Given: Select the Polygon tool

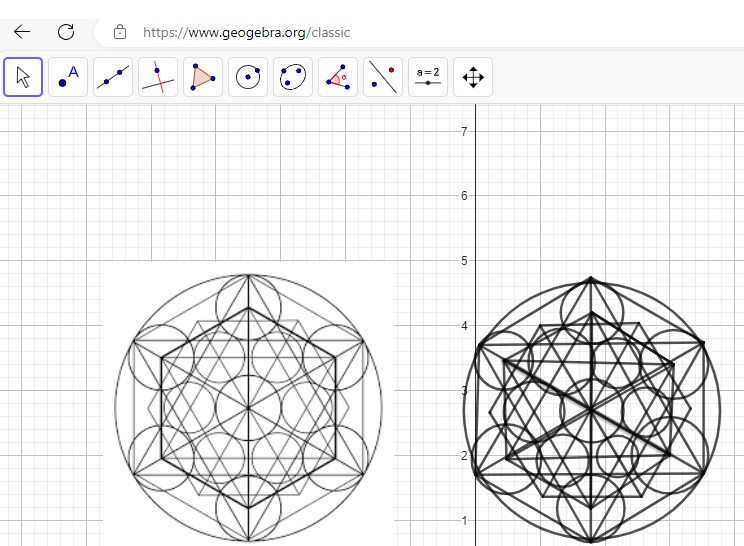Looking at the screenshot, I should point(203,77).
